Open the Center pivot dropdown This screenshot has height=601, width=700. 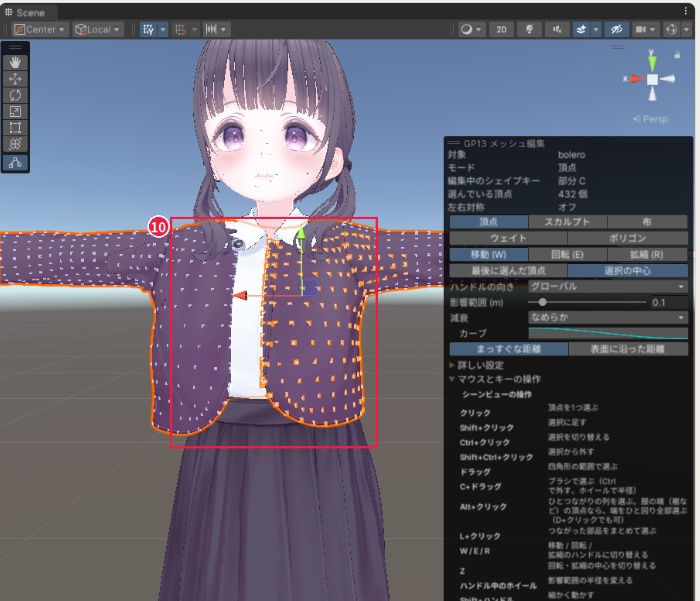tap(40, 29)
